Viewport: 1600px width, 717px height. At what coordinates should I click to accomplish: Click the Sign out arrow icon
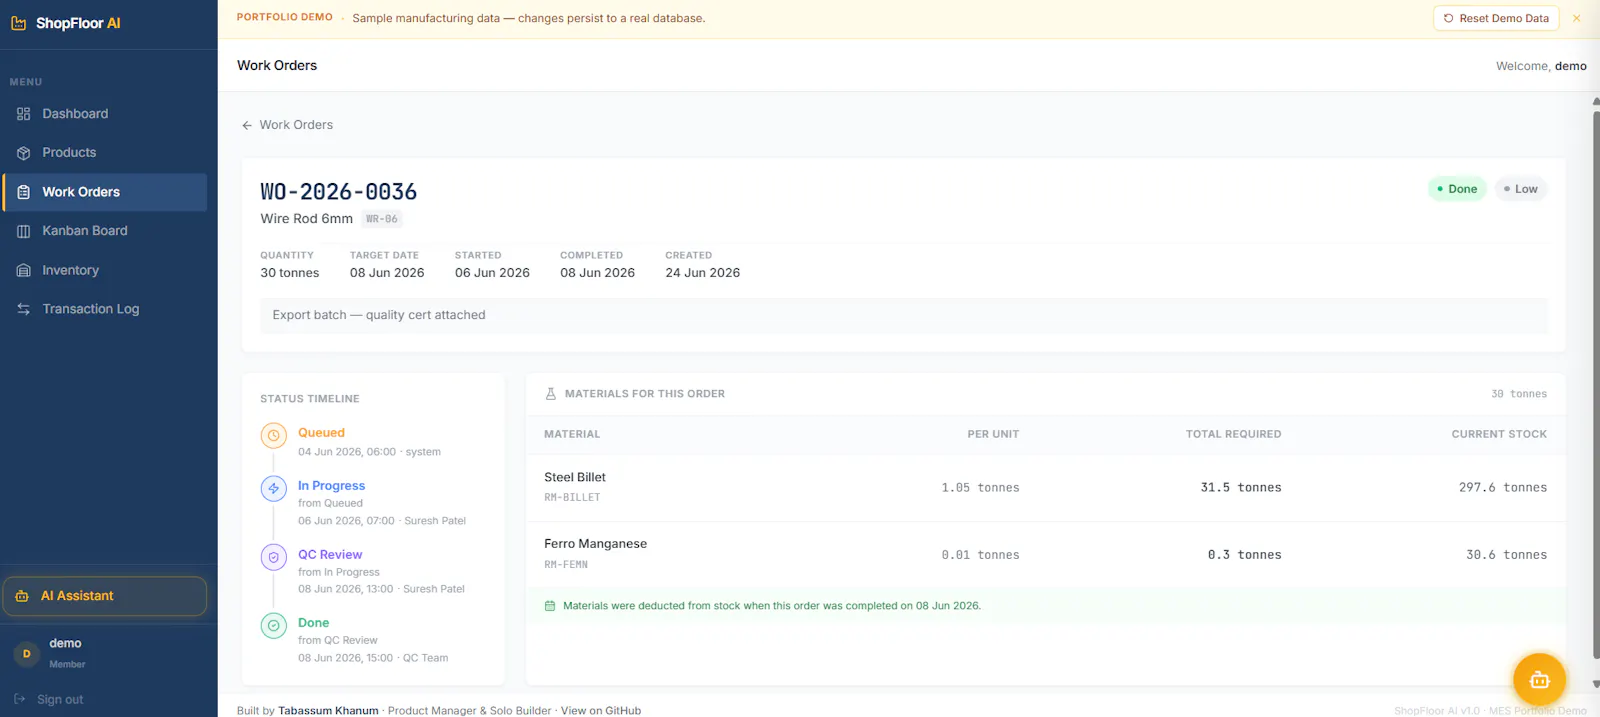(x=20, y=699)
